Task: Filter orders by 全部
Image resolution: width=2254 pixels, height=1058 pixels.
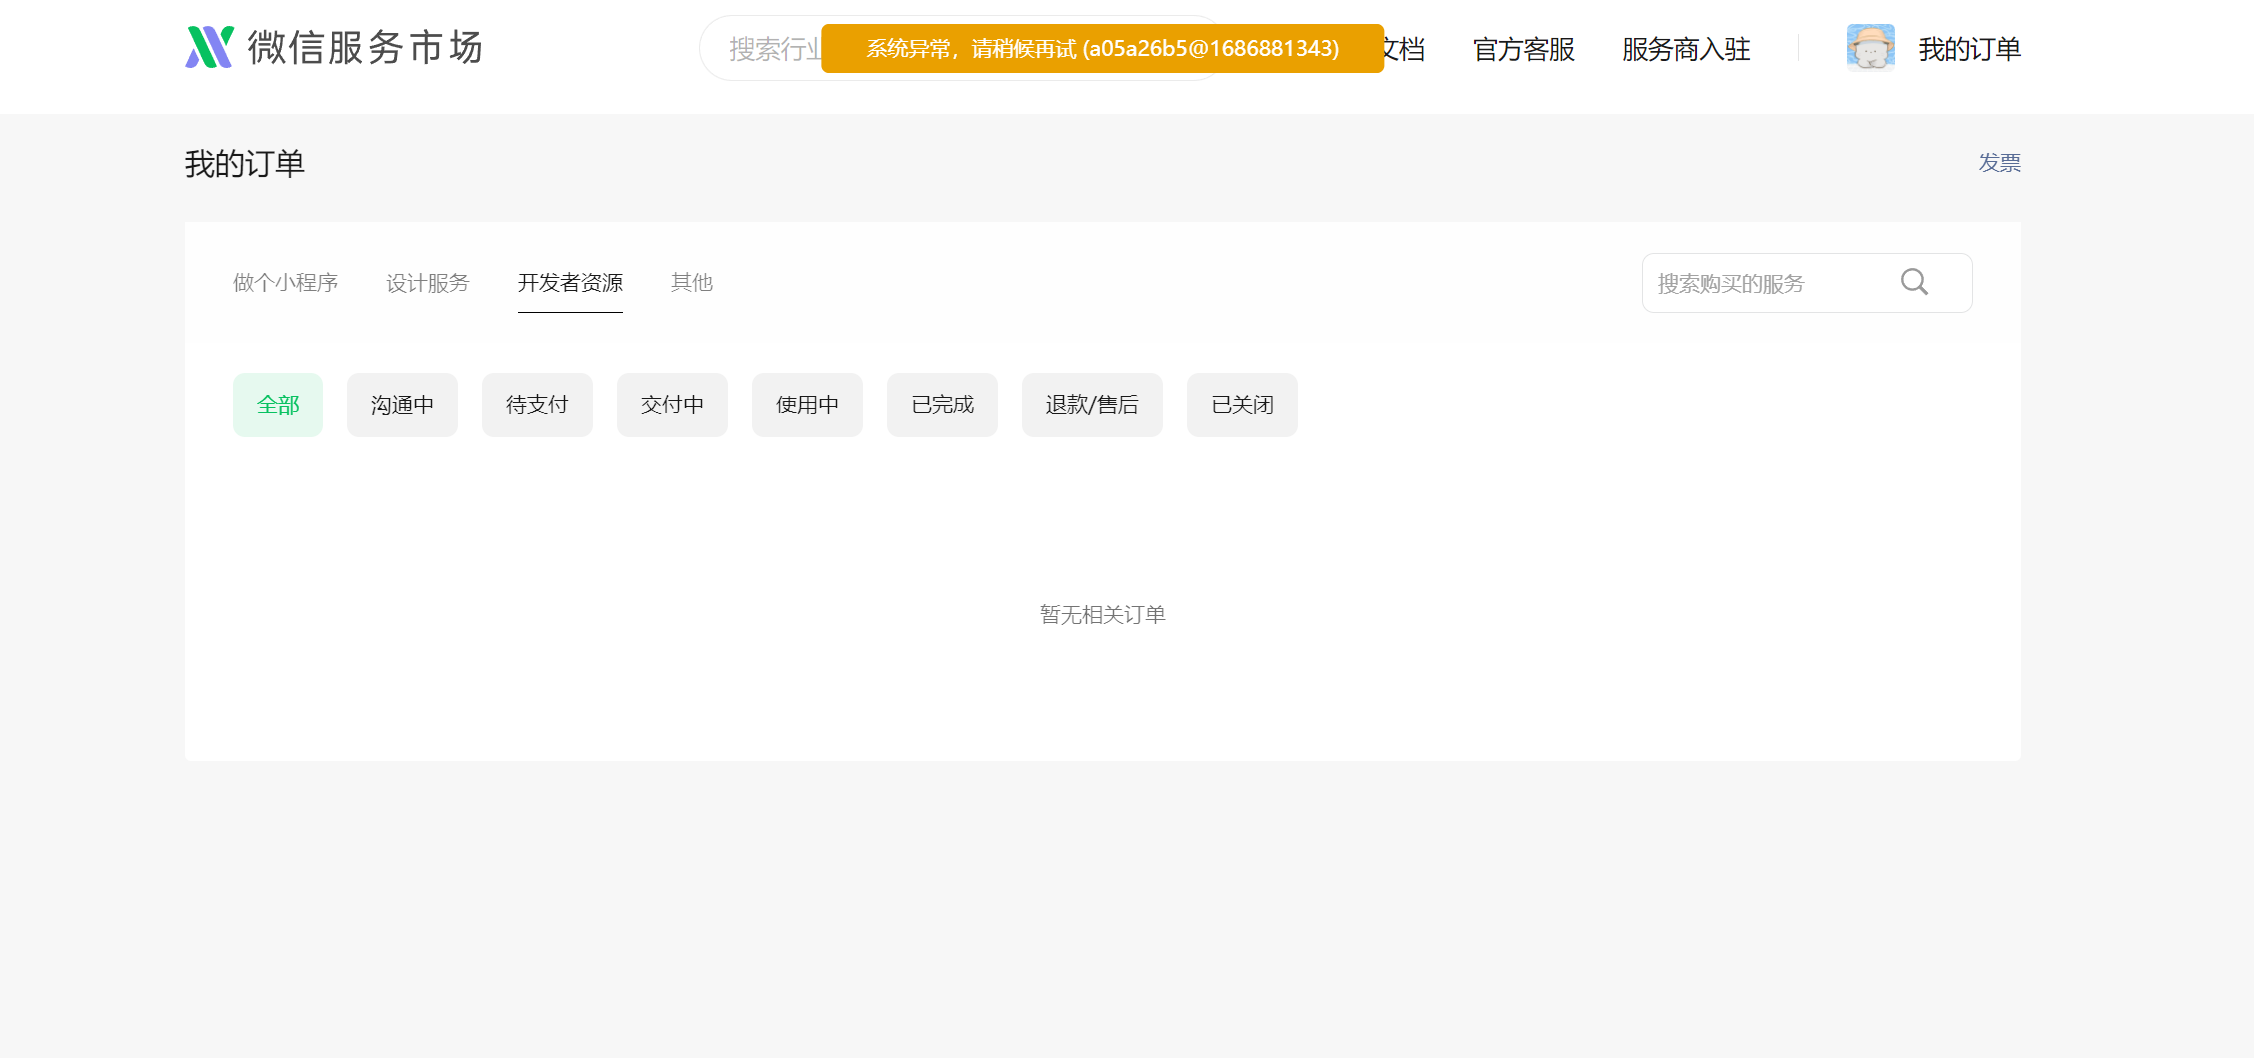Action: coord(278,405)
